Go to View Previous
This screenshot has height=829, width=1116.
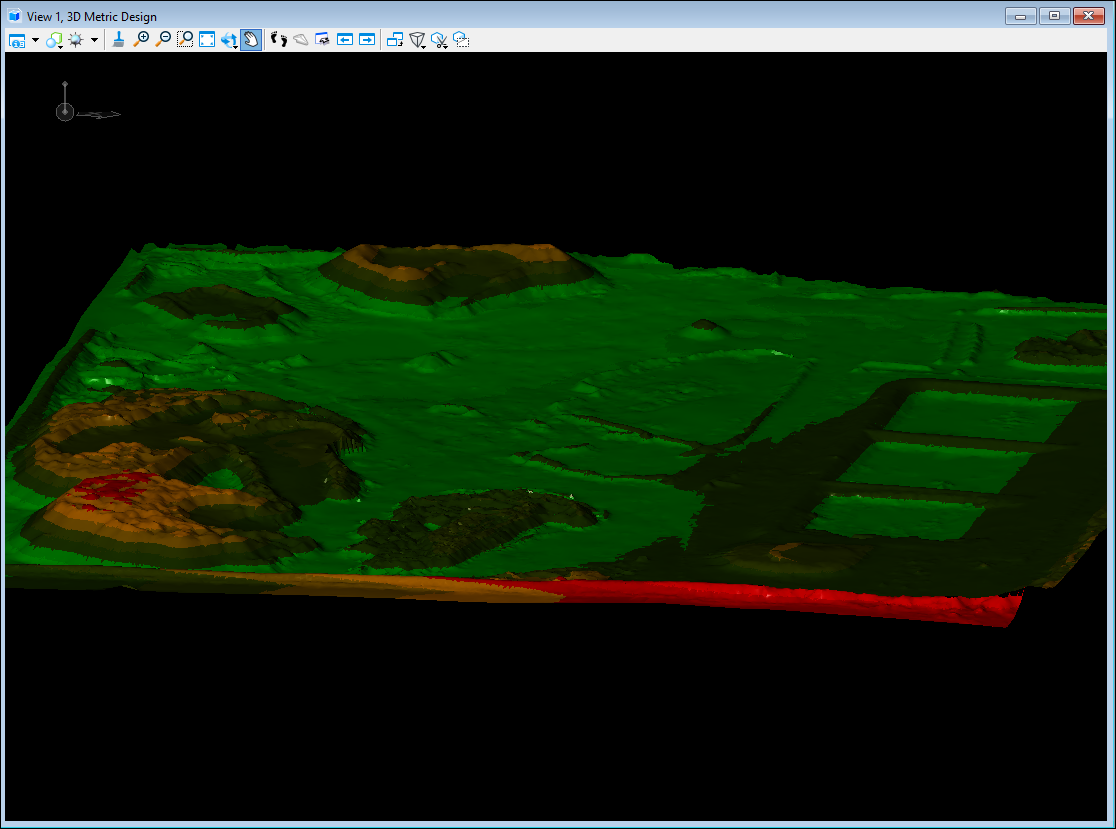(x=345, y=40)
